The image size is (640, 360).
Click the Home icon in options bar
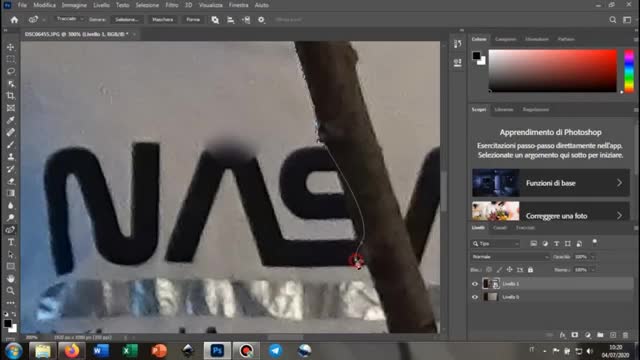[x=14, y=20]
